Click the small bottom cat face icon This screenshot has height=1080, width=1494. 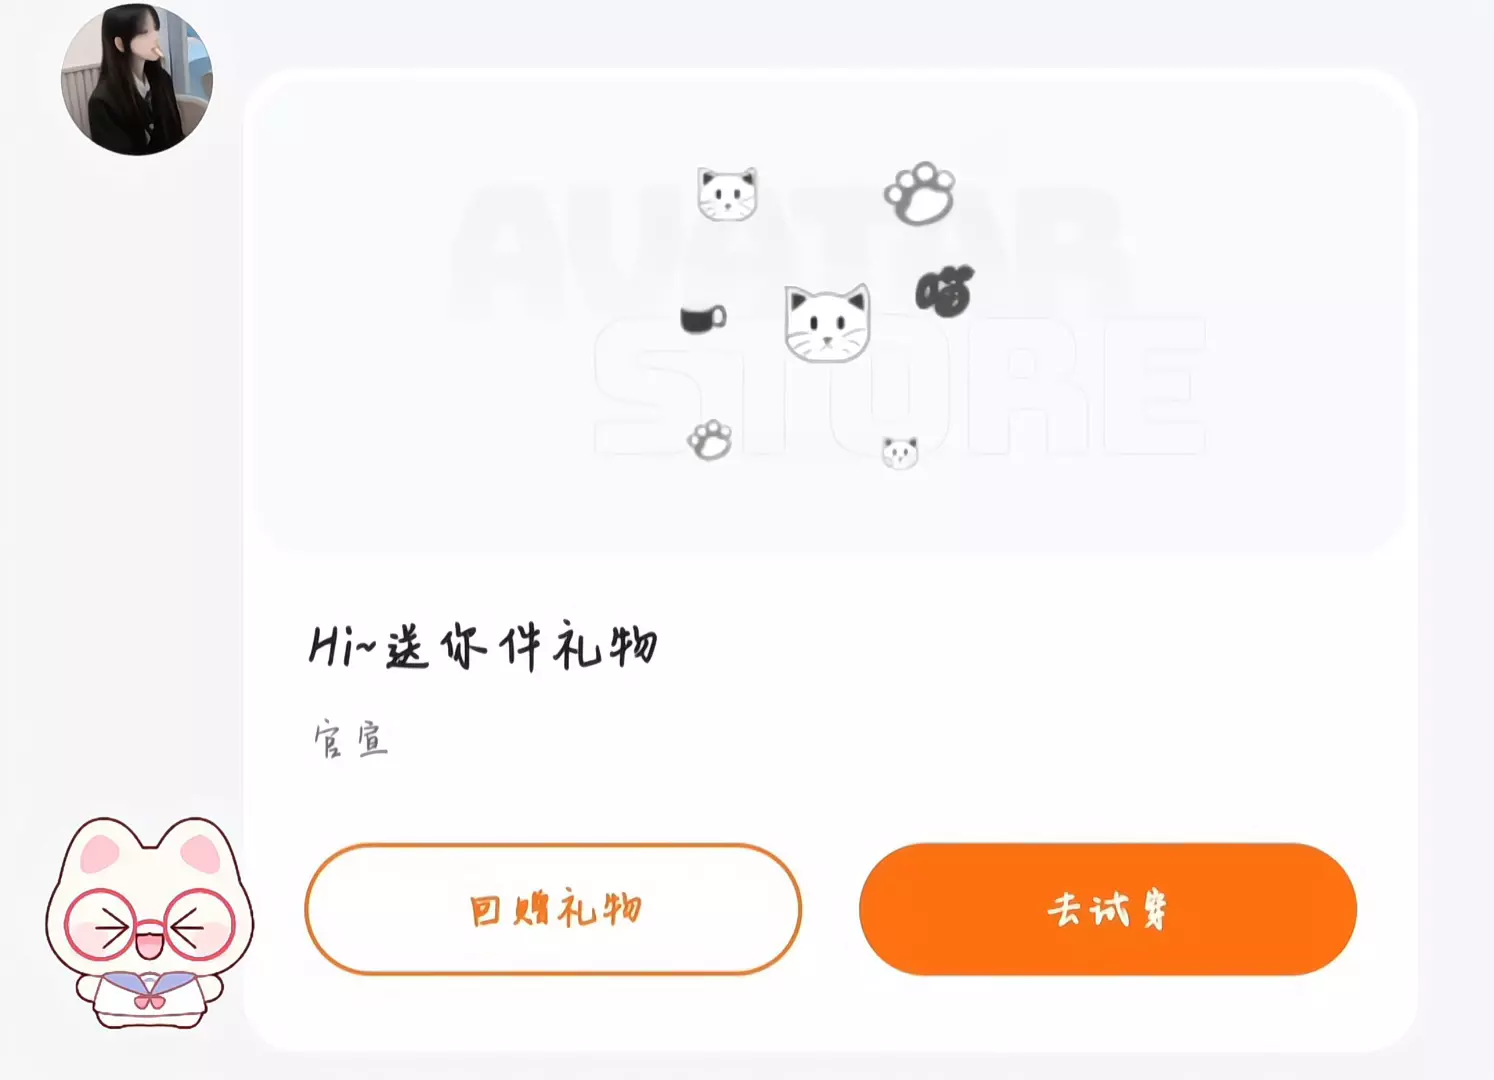tap(900, 452)
